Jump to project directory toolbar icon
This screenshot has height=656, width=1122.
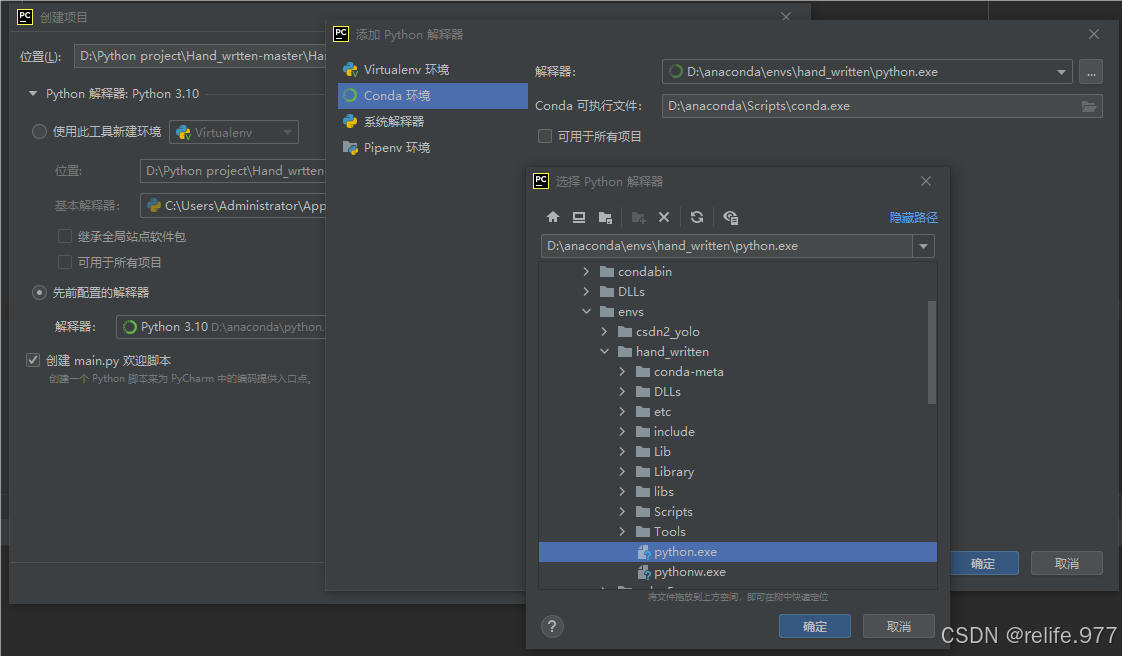[x=605, y=217]
